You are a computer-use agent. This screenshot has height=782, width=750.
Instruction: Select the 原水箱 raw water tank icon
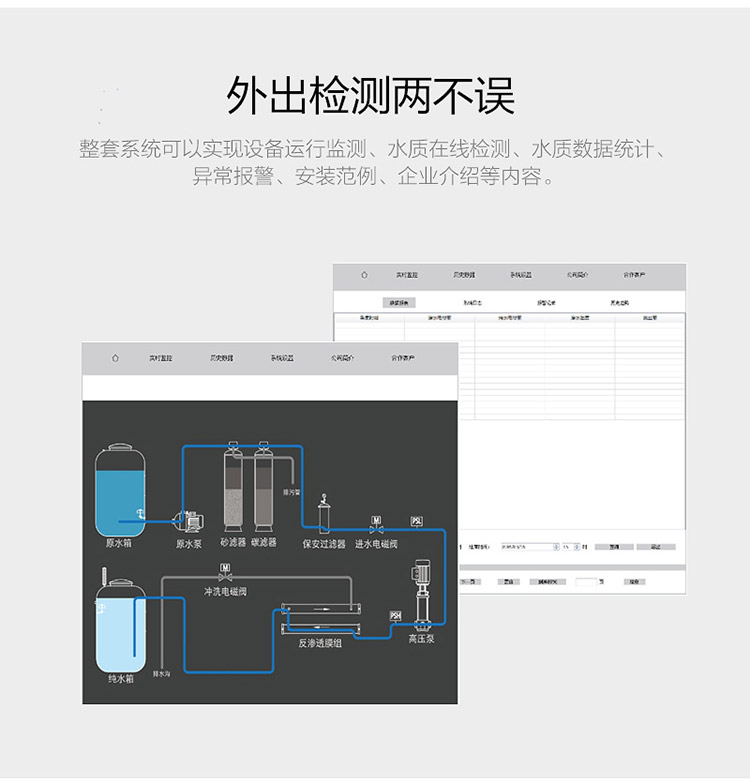(x=120, y=490)
